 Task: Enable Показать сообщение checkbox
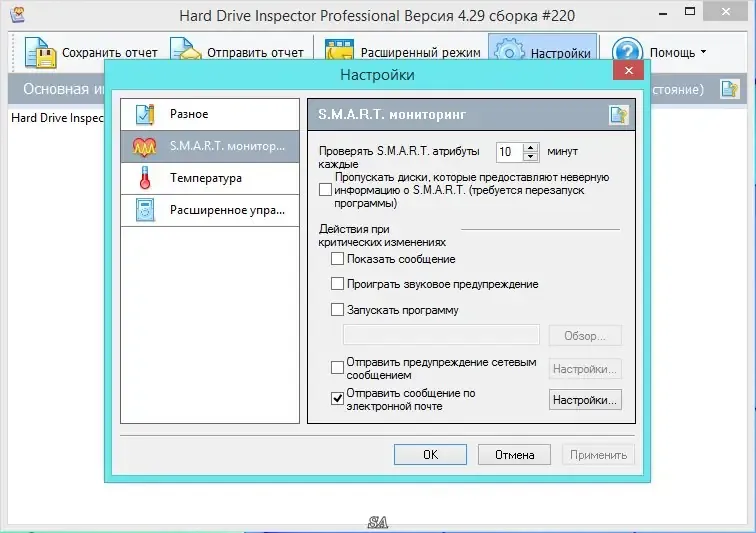pos(338,259)
